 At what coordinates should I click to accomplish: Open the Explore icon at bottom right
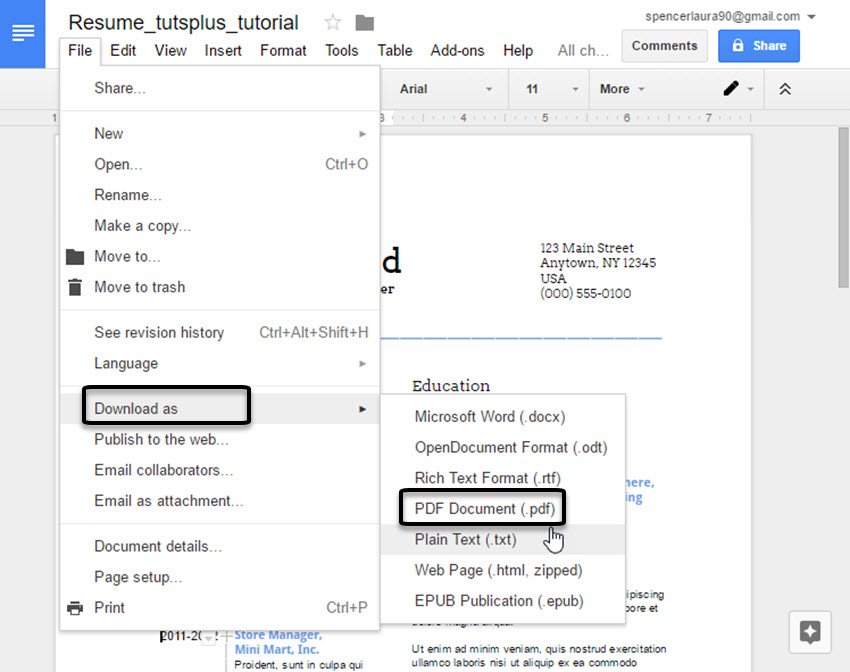coord(810,632)
